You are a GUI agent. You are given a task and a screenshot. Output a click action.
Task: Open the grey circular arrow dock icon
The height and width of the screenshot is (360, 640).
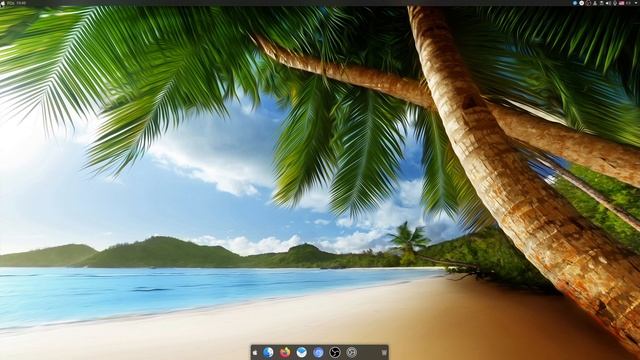point(351,352)
